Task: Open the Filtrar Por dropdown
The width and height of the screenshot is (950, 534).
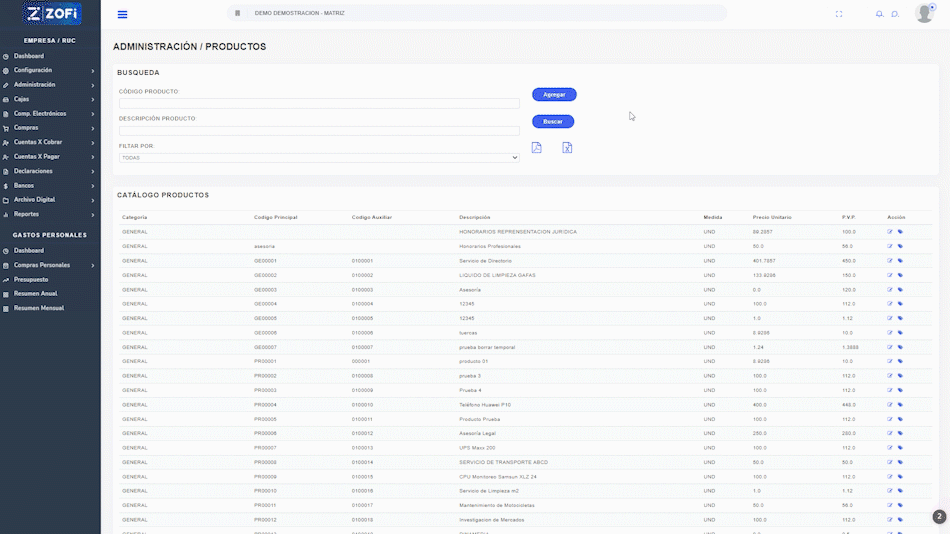Action: 319,157
